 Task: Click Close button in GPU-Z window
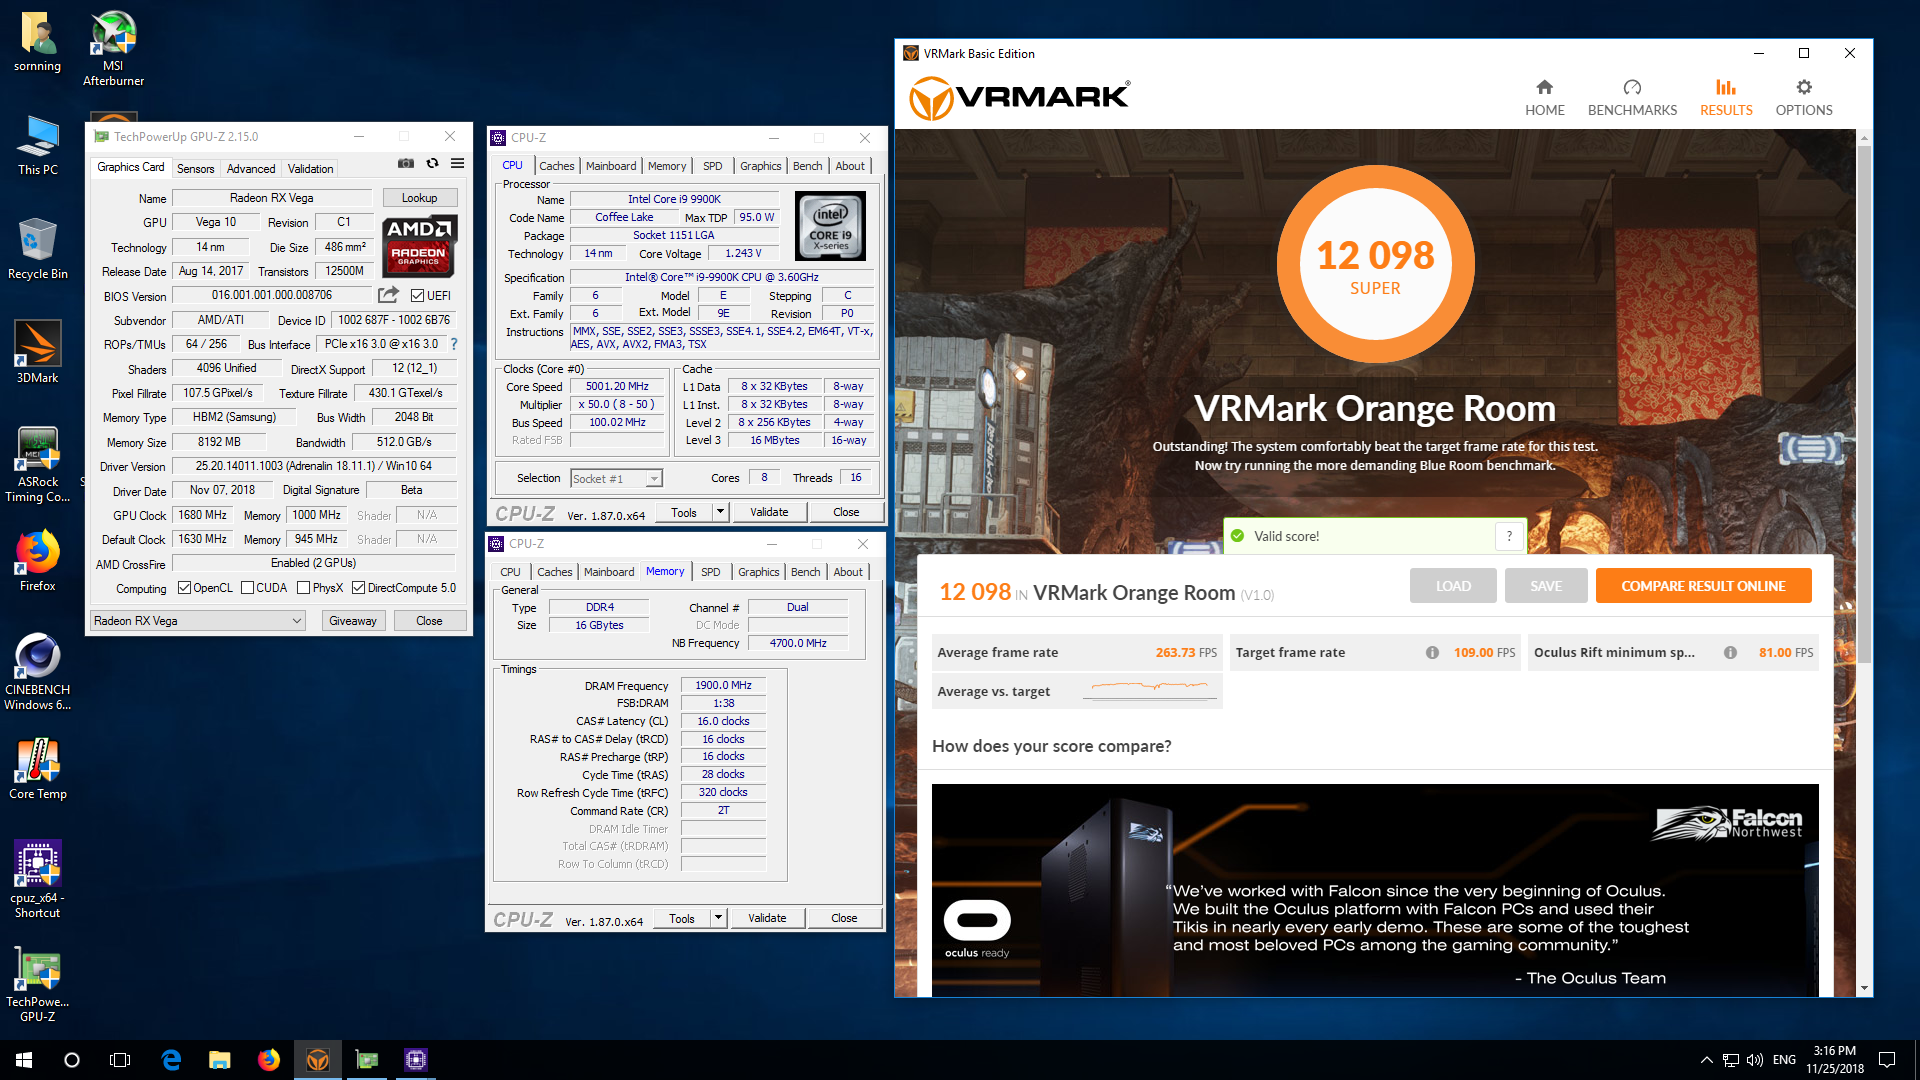pyautogui.click(x=429, y=621)
